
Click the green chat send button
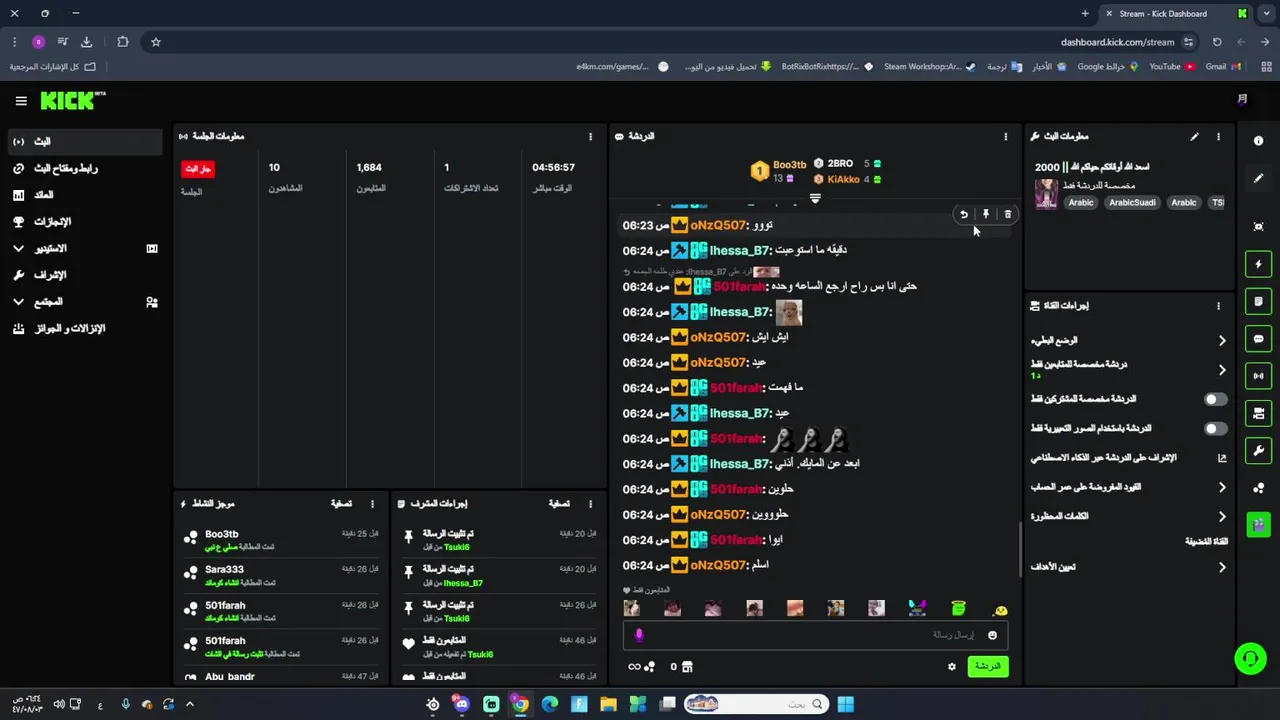988,666
